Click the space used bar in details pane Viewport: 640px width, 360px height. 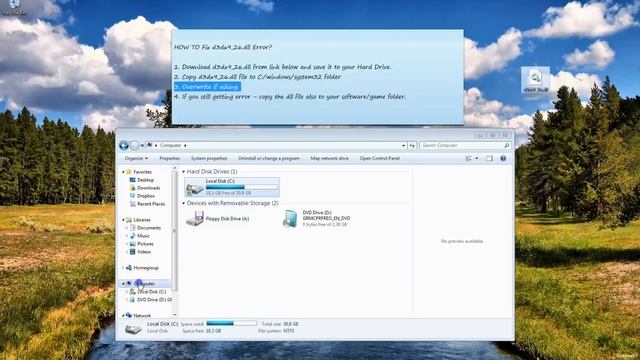click(232, 324)
